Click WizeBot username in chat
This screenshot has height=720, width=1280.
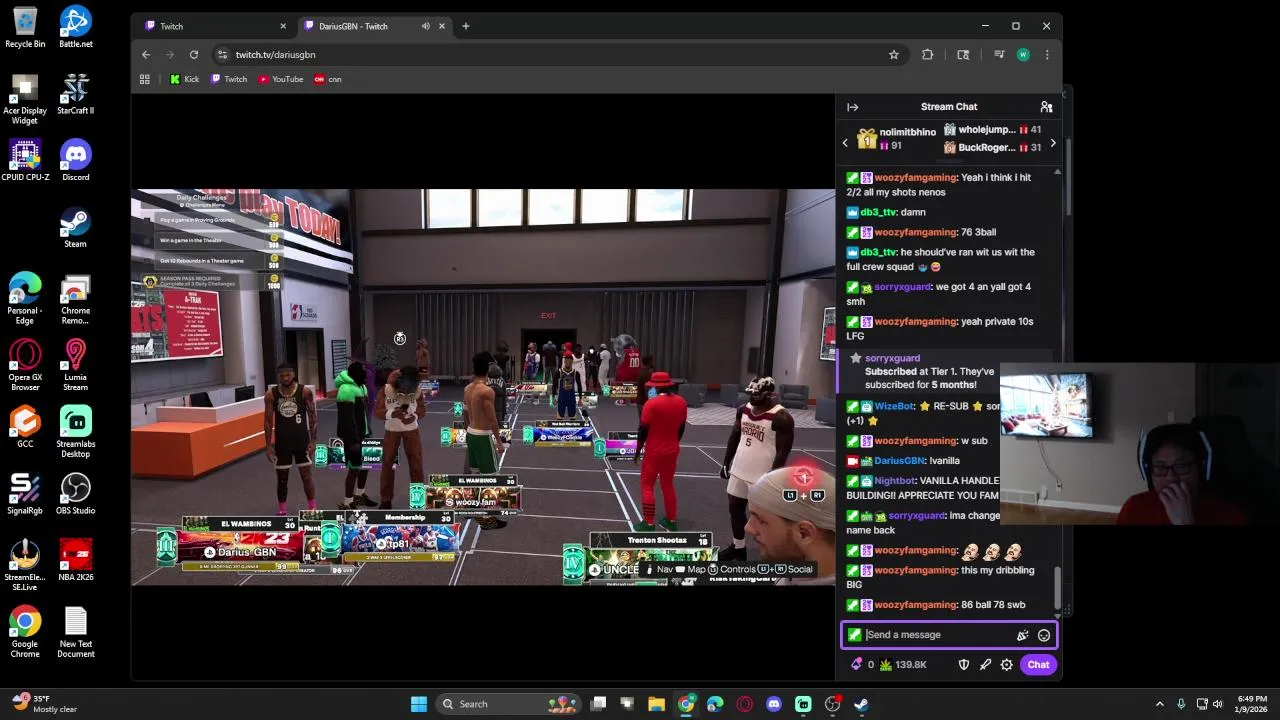click(894, 407)
